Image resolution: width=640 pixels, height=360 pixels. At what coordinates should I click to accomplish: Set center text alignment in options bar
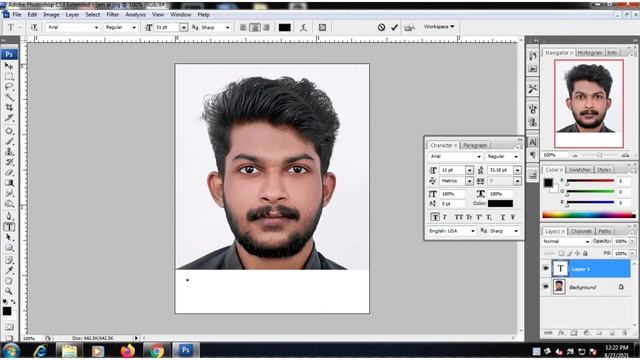(x=255, y=27)
